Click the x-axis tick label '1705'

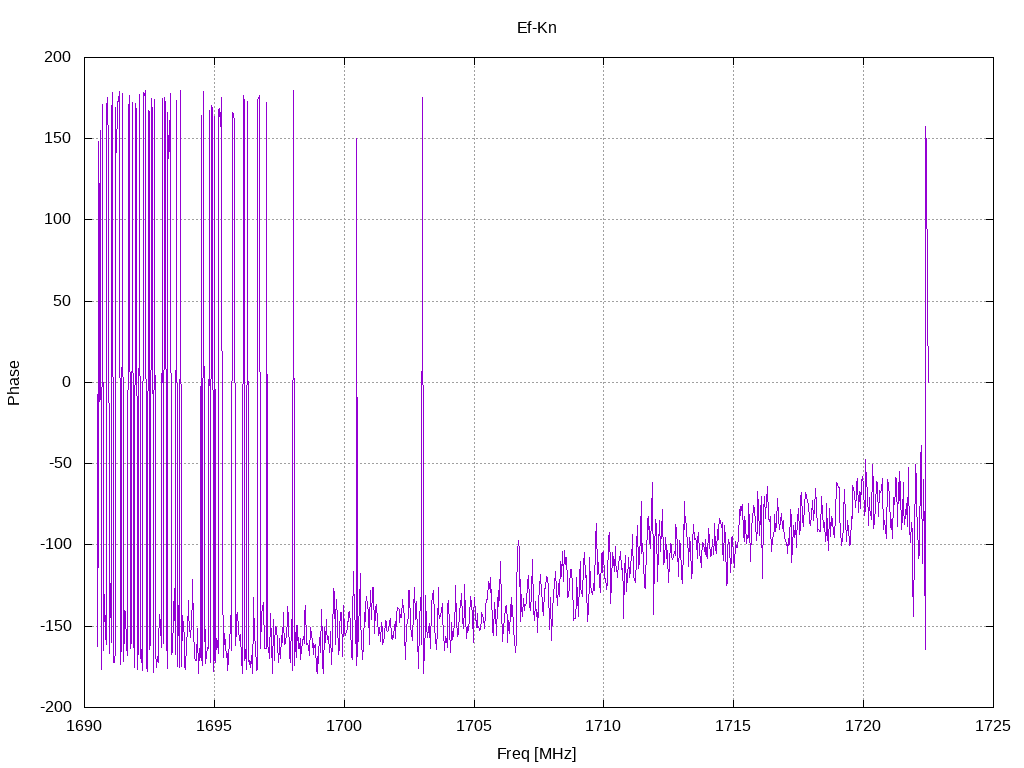pyautogui.click(x=474, y=726)
